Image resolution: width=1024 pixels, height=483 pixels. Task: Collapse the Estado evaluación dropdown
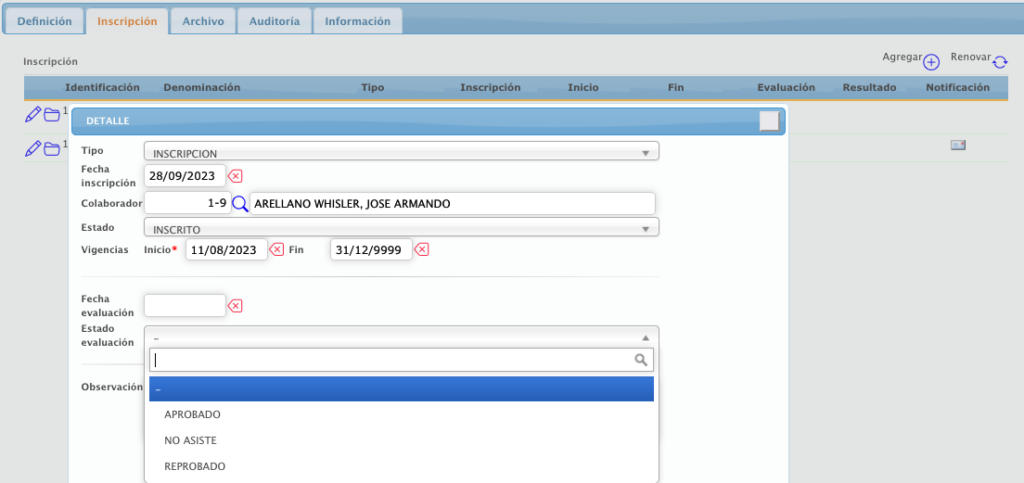pos(401,337)
